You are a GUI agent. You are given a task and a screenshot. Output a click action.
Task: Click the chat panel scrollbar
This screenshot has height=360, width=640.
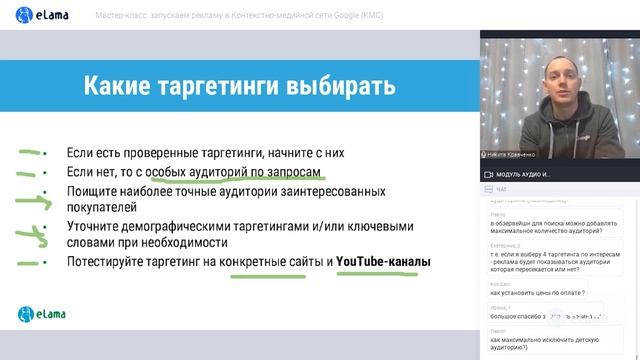pos(637,278)
